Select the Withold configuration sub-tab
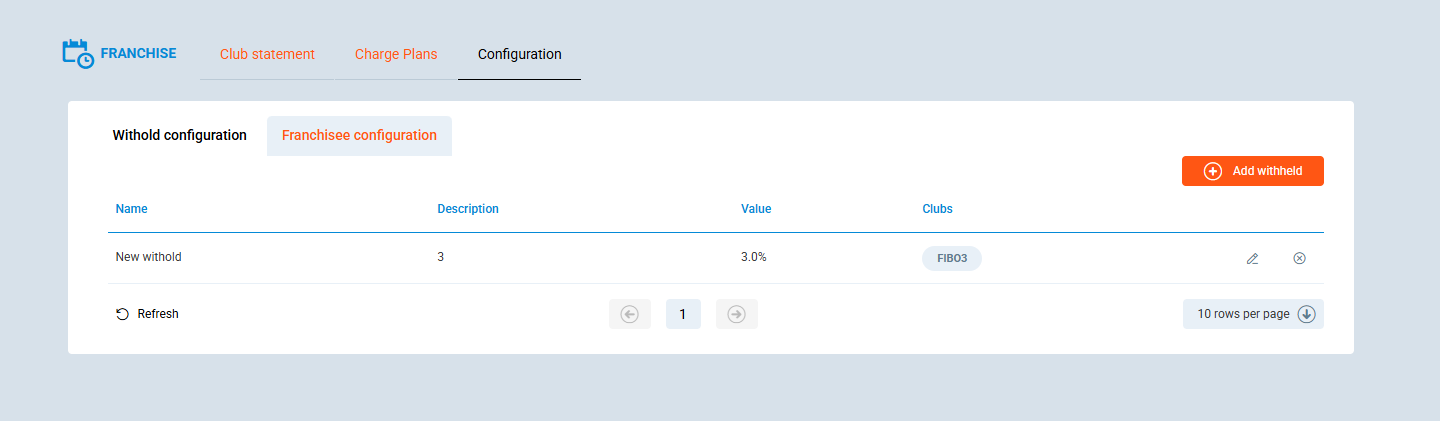 [179, 135]
